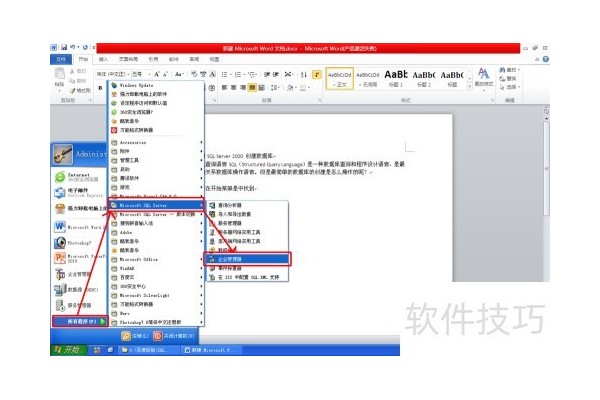Open the 文件 File tab
The image size is (600, 400).
pos(61,59)
